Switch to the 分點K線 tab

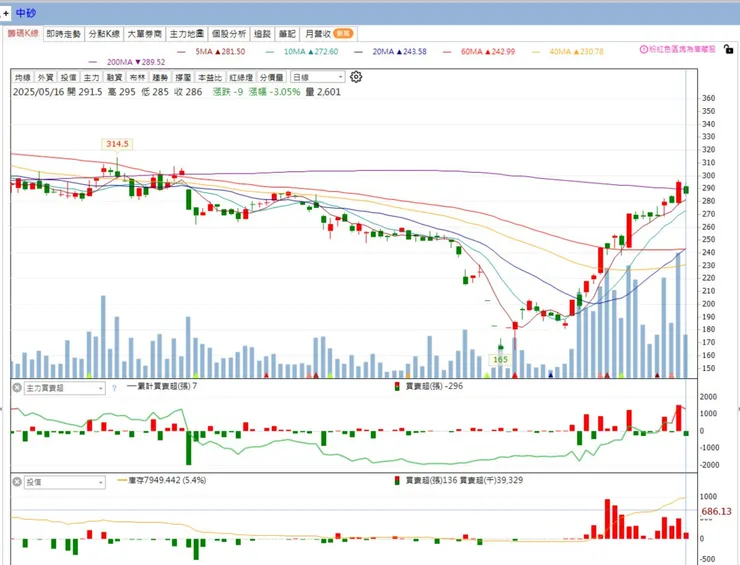click(104, 34)
